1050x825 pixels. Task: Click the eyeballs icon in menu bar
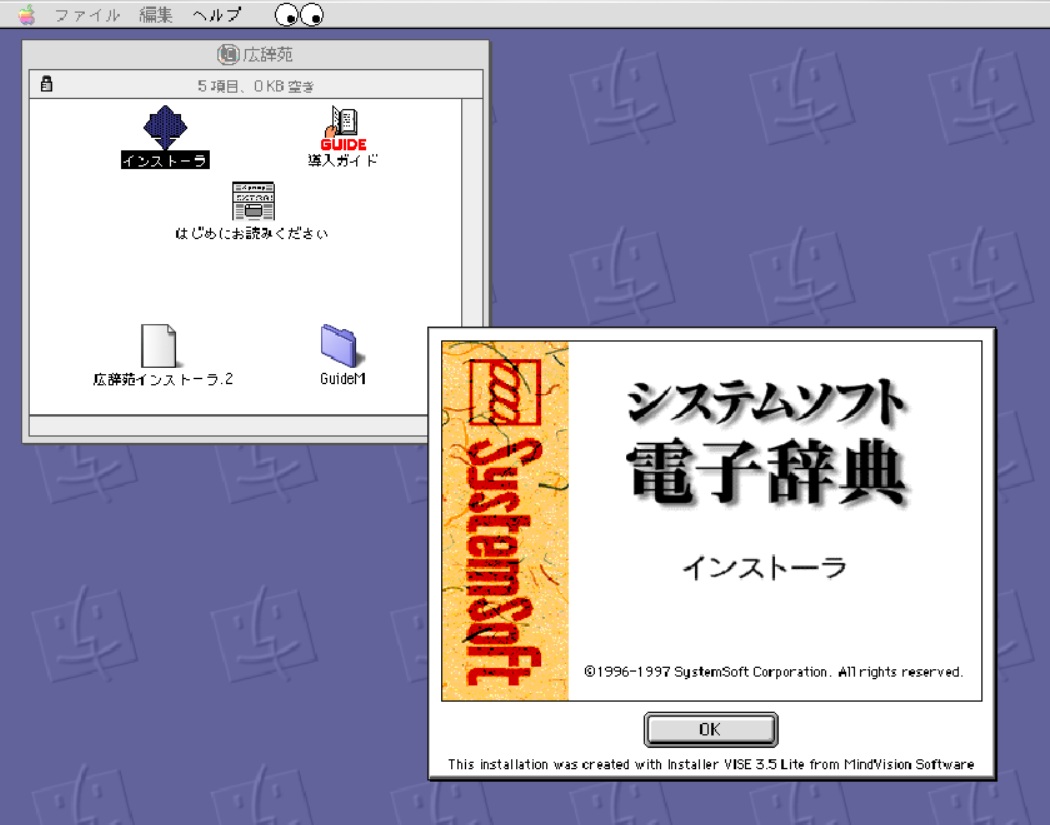(x=299, y=15)
